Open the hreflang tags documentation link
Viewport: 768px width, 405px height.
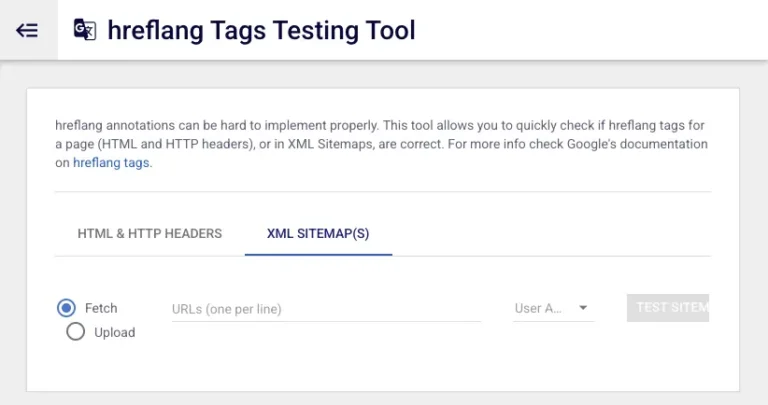pyautogui.click(x=112, y=163)
